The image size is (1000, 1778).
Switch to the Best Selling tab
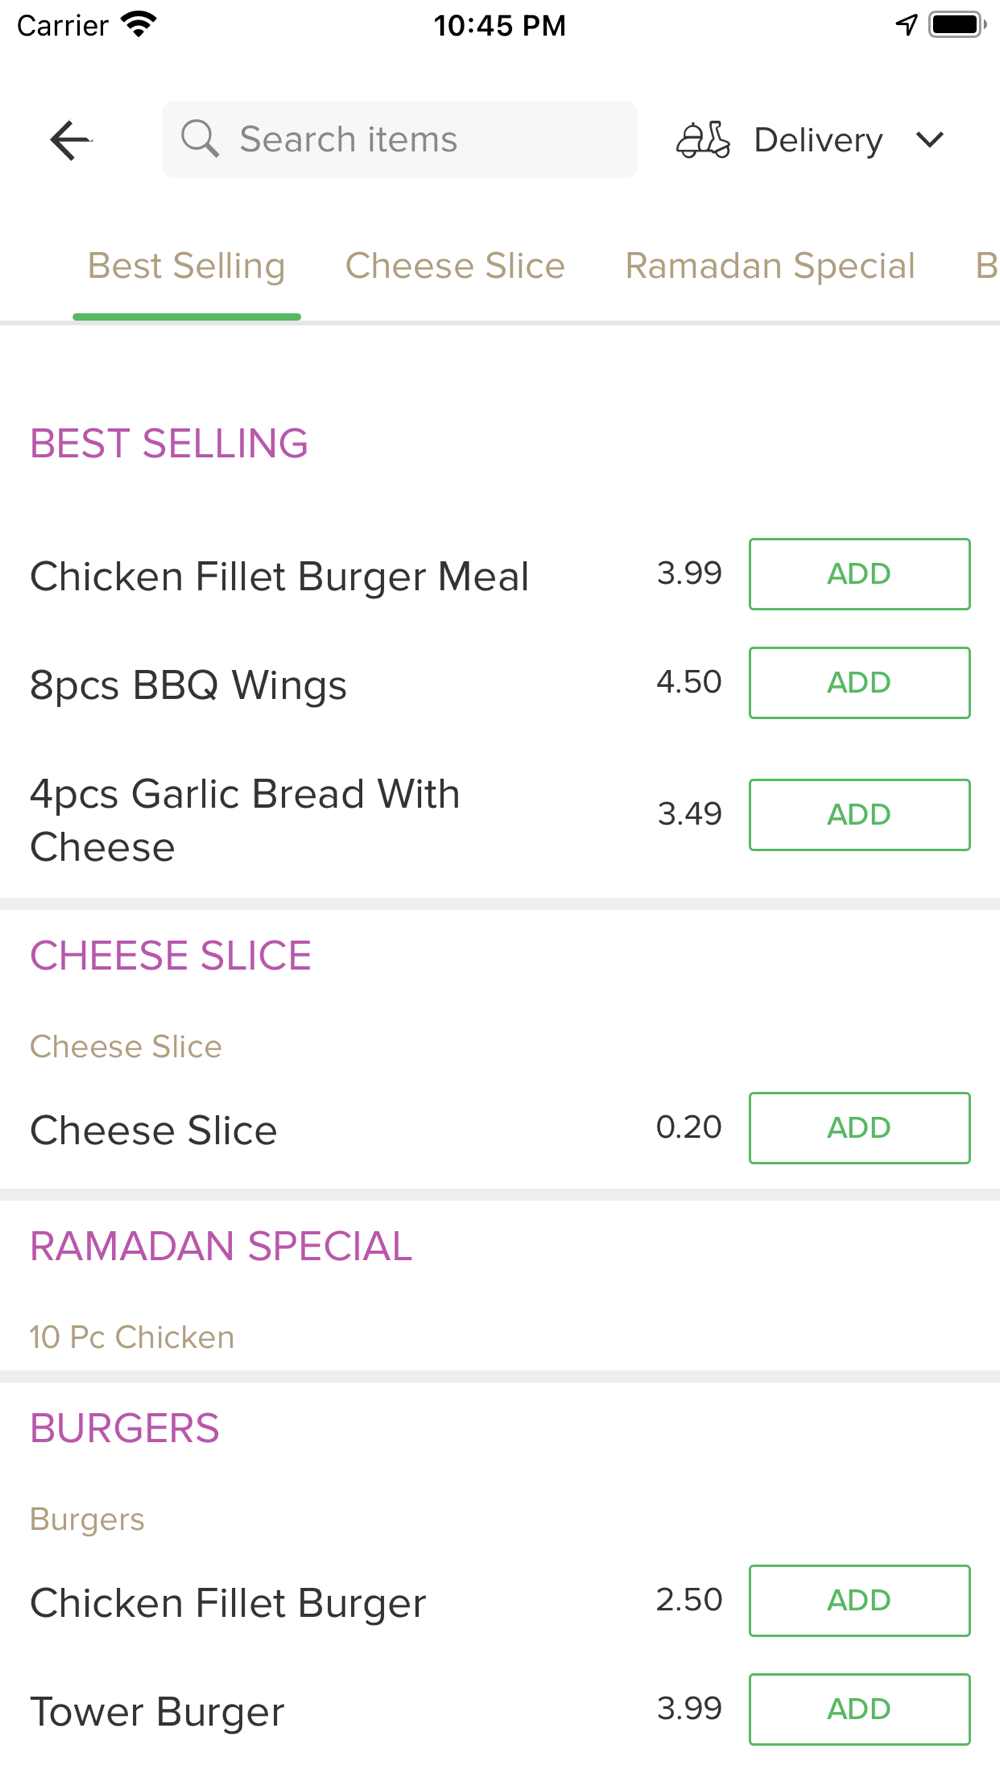click(x=187, y=266)
